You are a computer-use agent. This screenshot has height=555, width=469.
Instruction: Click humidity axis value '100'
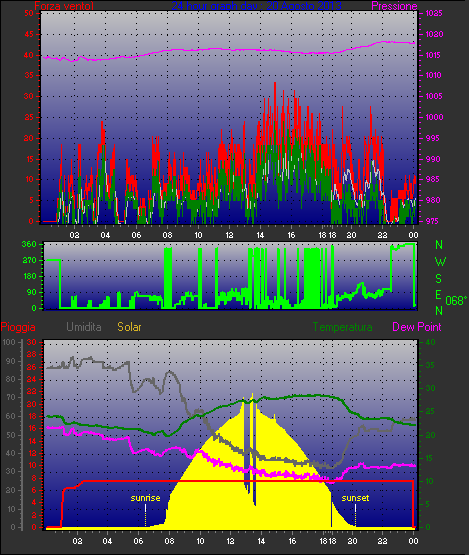[x=9, y=342]
